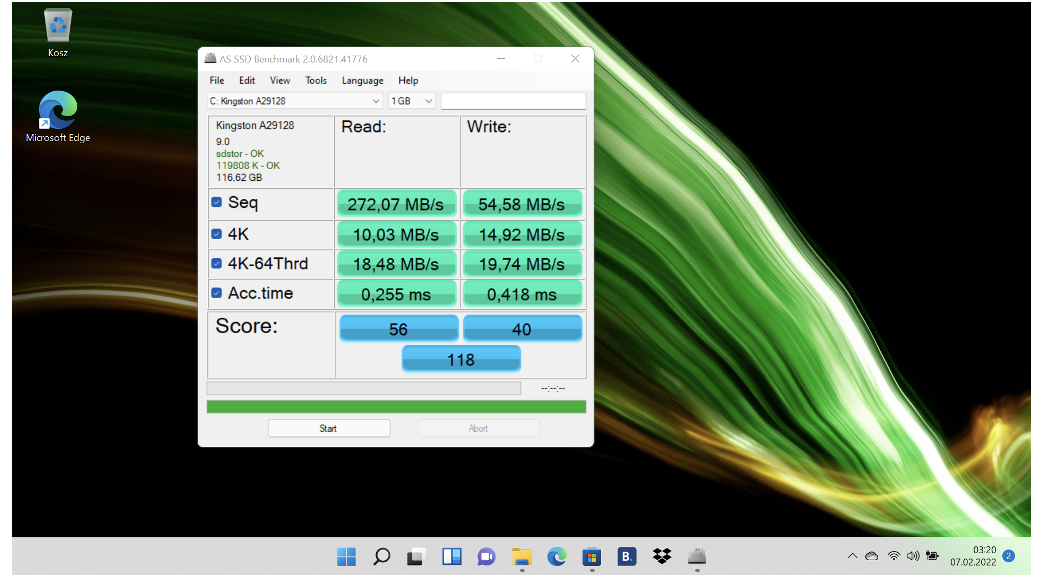1044x586 pixels.
Task: Open taskbar Search magnifier
Action: (x=382, y=557)
